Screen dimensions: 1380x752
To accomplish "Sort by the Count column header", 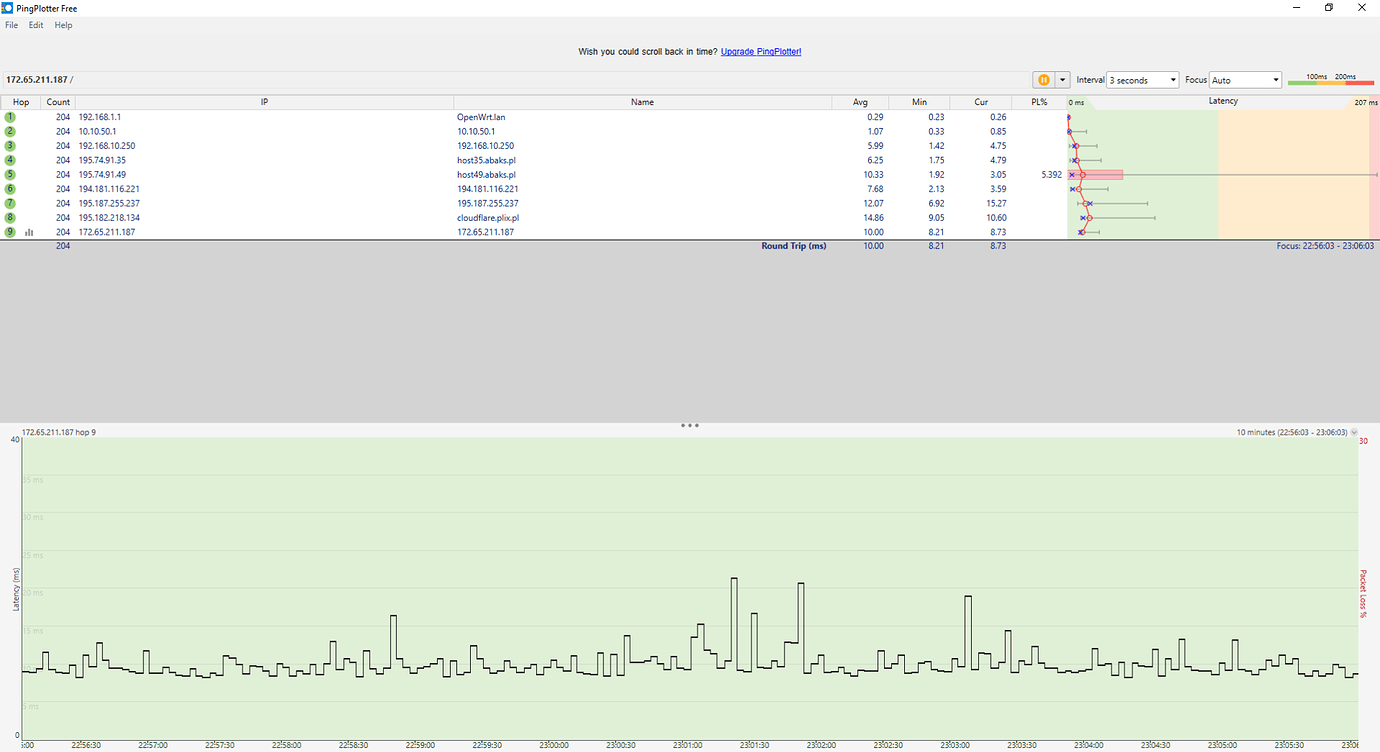I will [58, 102].
